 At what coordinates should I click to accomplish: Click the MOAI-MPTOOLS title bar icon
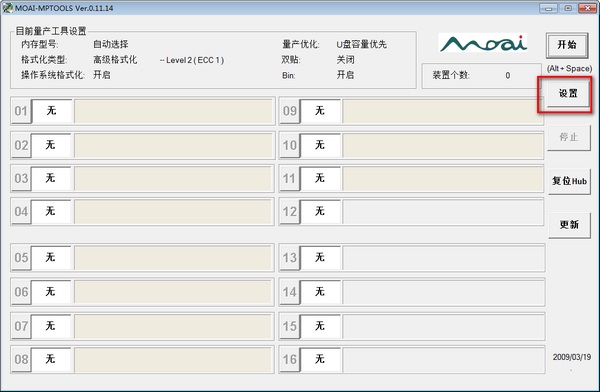(7, 8)
